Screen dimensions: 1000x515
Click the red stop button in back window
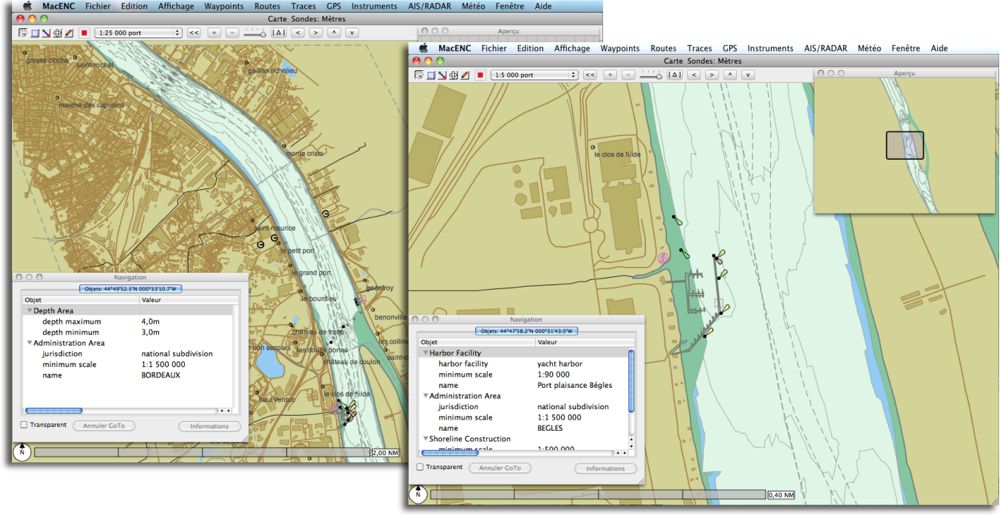[x=84, y=33]
